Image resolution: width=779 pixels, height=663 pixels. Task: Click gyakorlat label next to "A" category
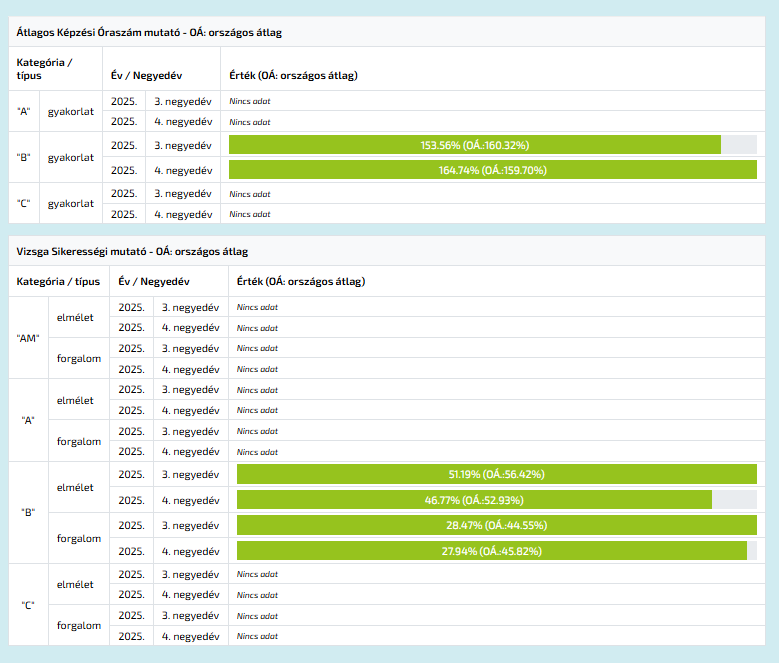(71, 111)
